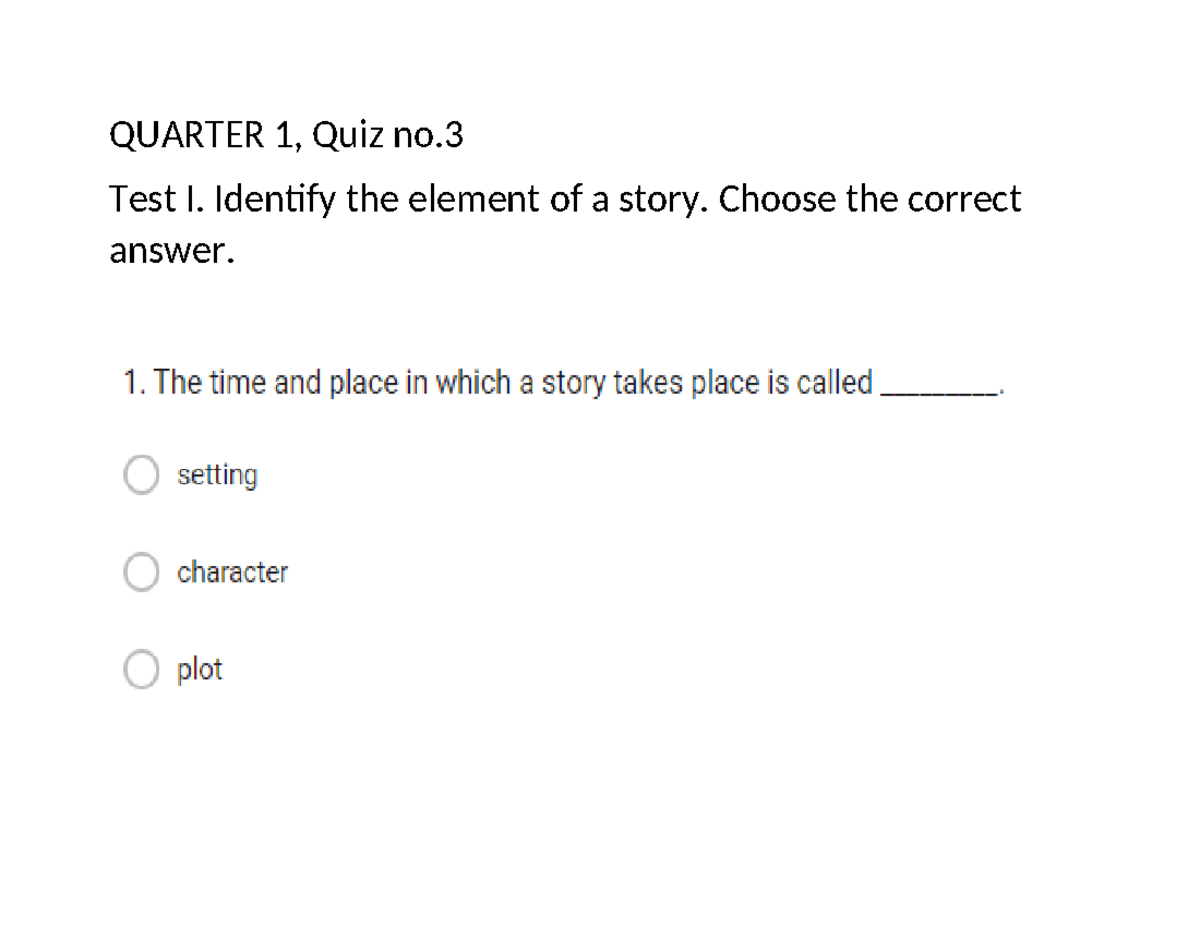Click the "plot" answer label
Screen dimensions: 1200x927
199,670
